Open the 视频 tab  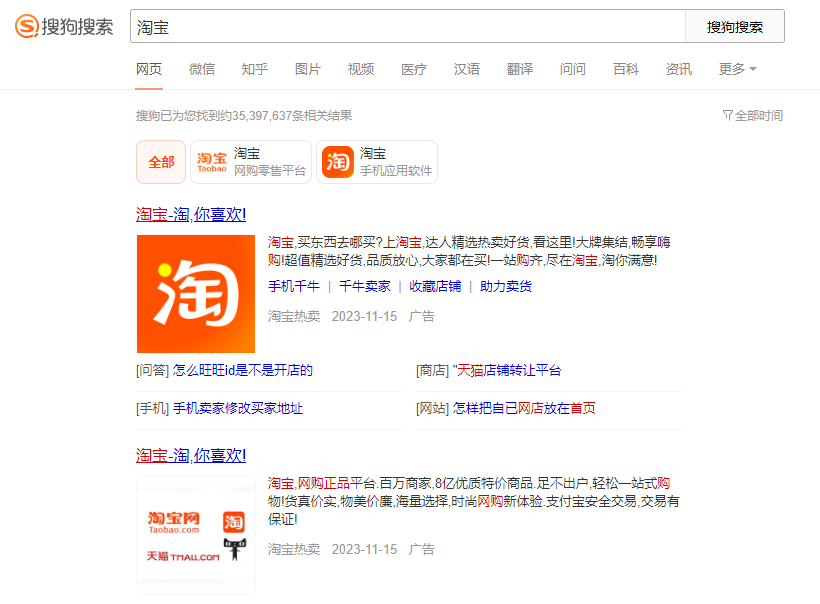coord(361,69)
